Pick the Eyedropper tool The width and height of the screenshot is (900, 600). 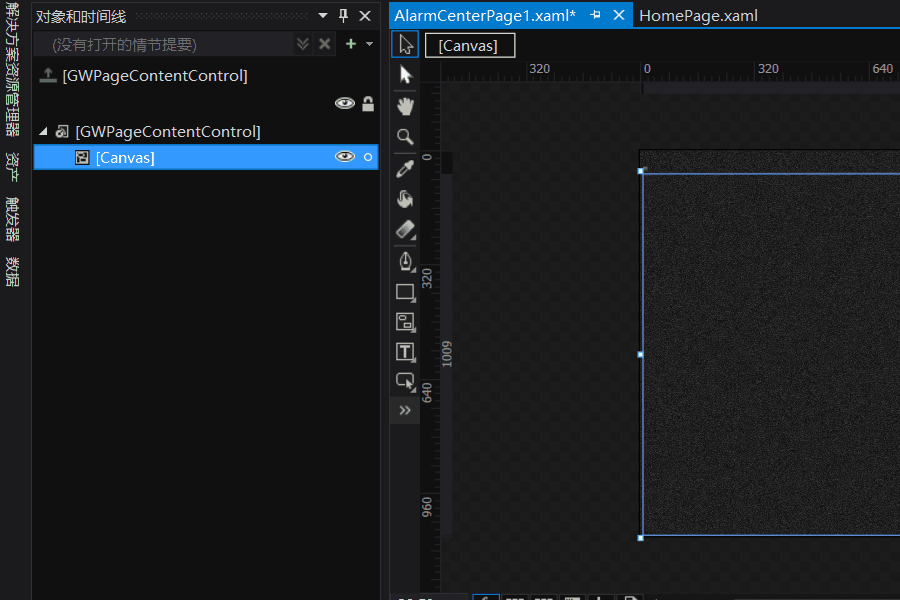405,168
